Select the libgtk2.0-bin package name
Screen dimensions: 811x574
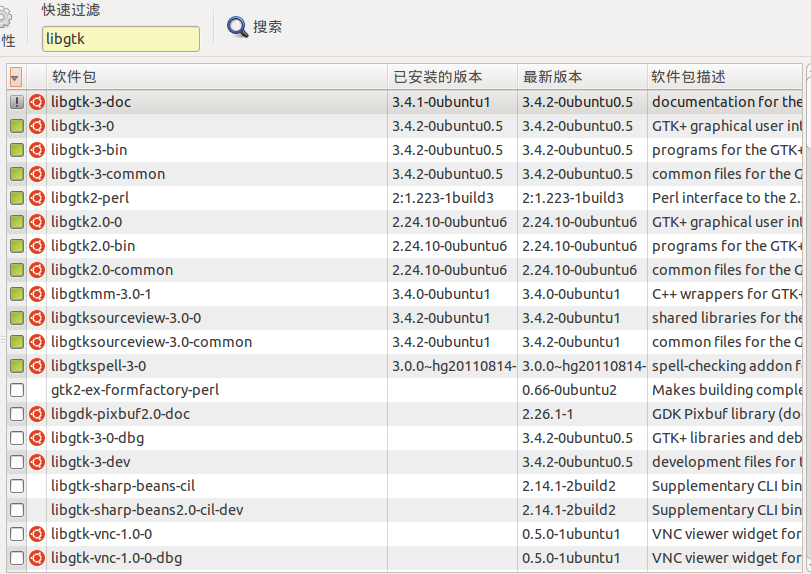coord(93,246)
